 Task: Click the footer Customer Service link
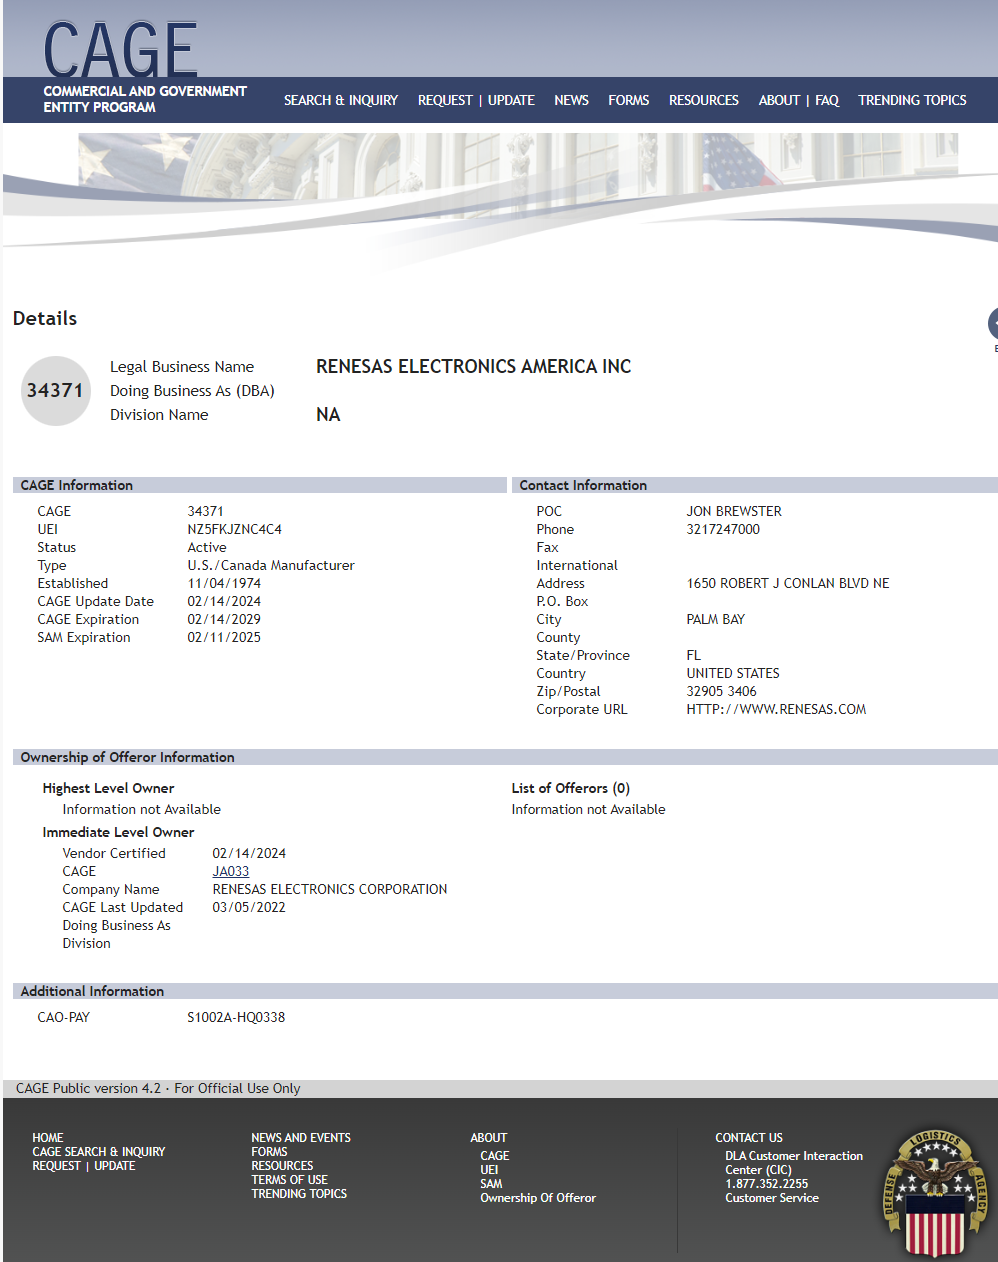771,1198
